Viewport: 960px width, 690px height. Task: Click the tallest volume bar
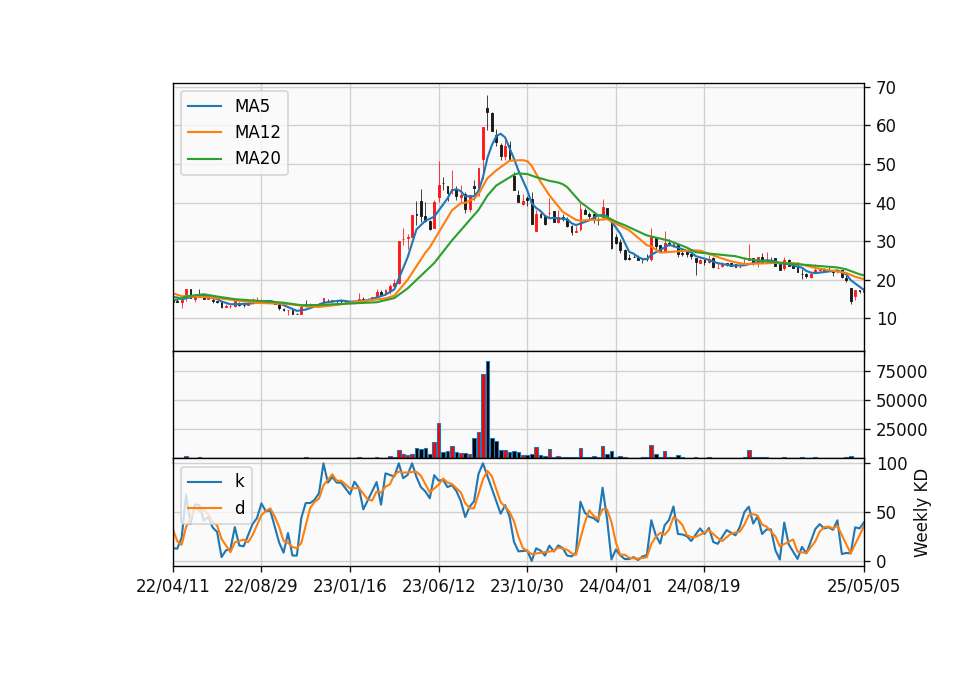(x=488, y=410)
